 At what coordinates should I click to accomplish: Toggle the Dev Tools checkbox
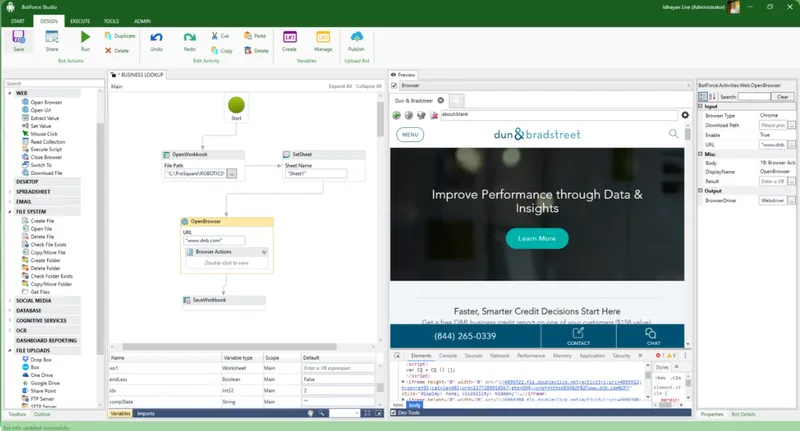tap(393, 413)
